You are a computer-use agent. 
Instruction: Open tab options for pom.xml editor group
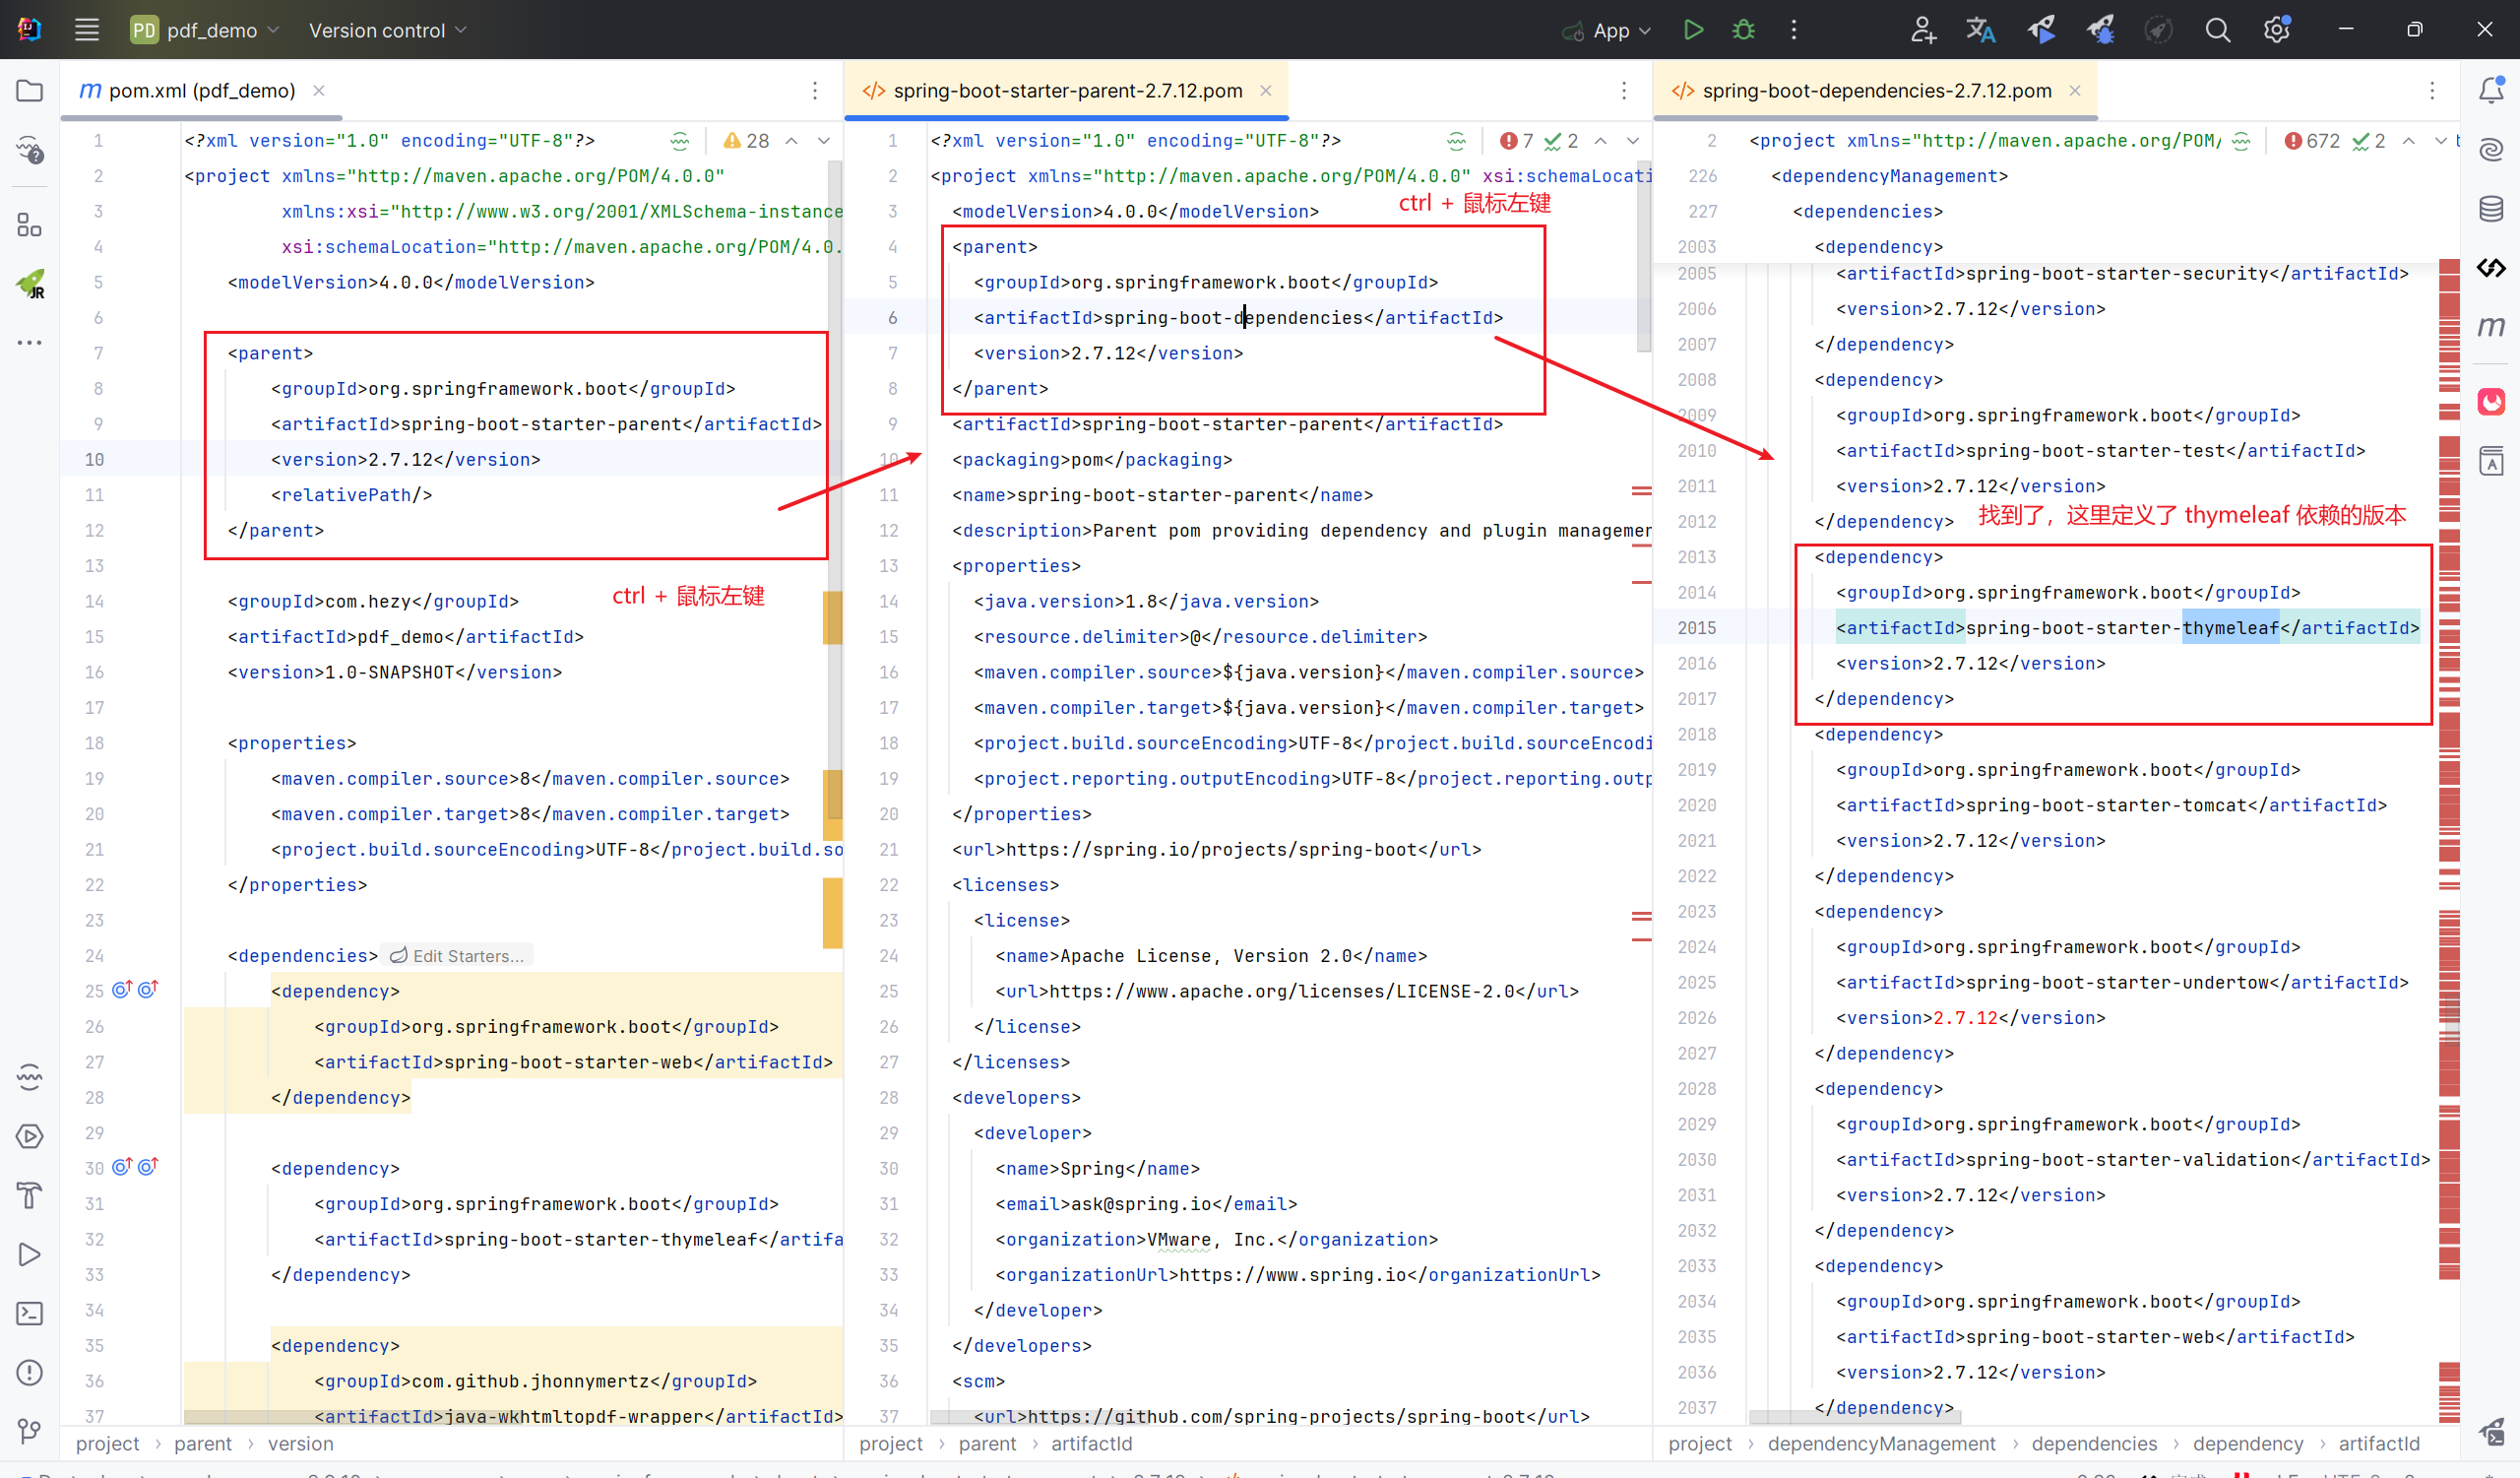click(815, 91)
